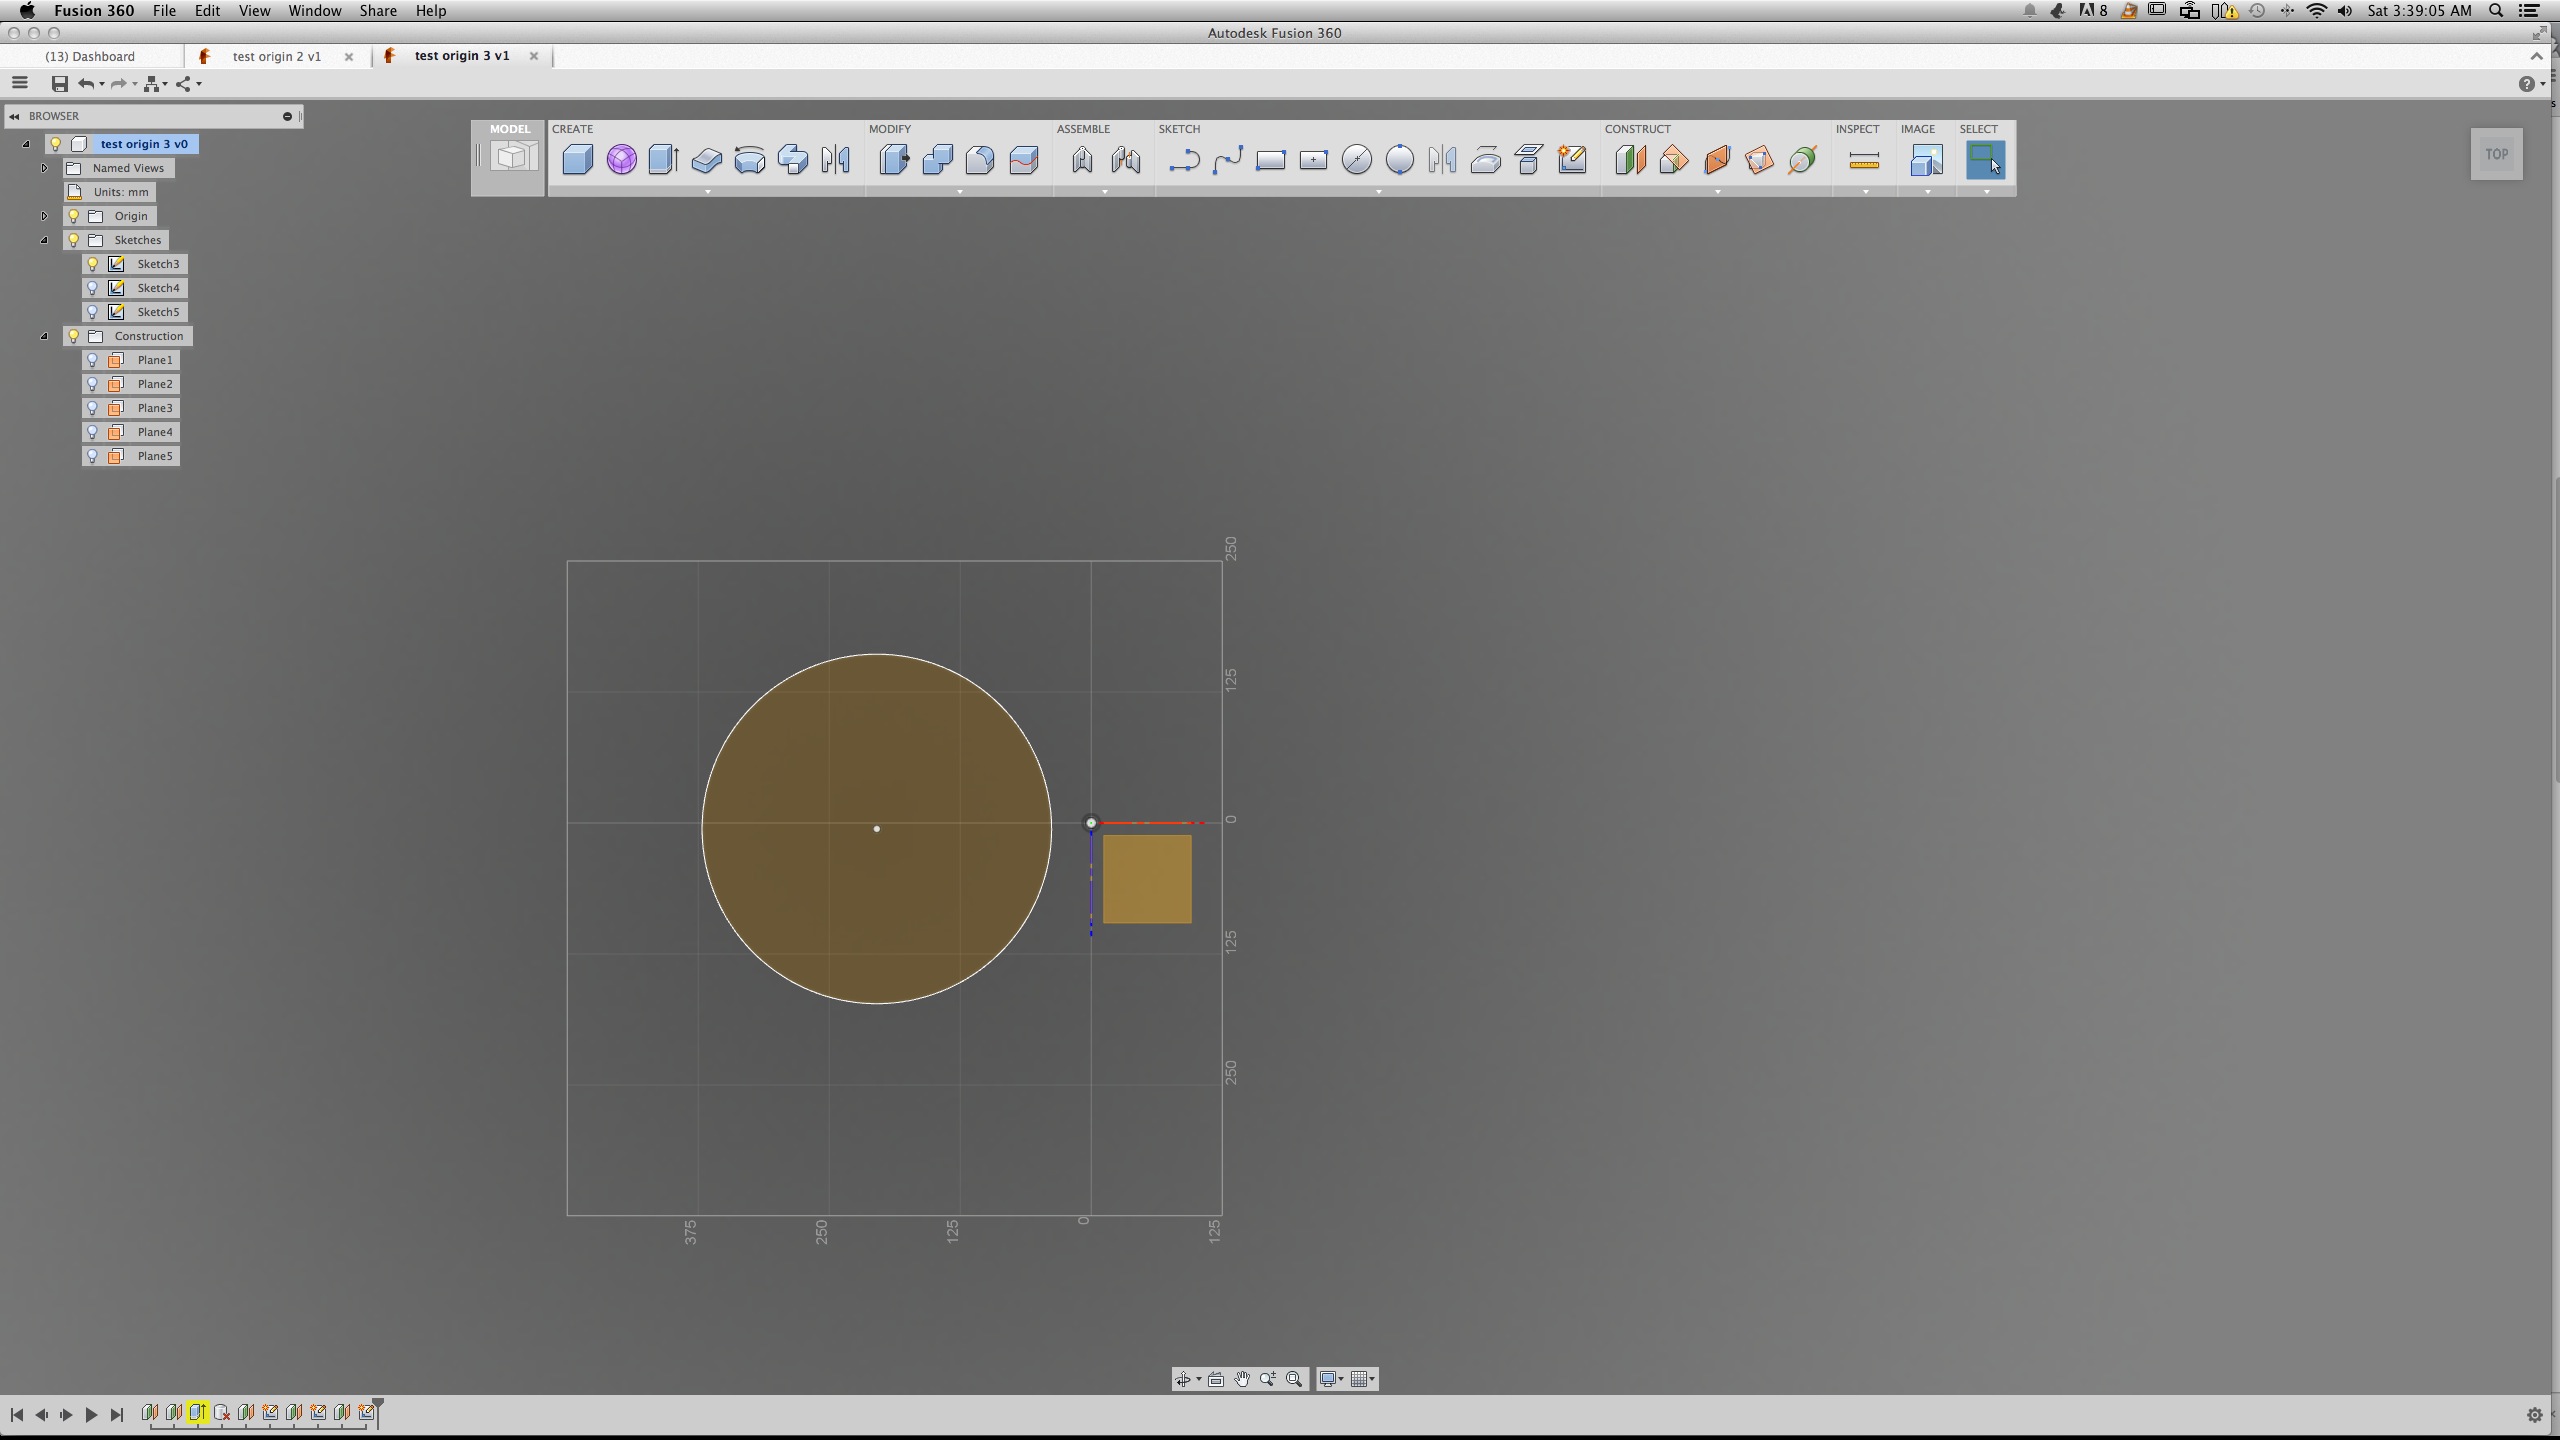This screenshot has height=1440, width=2560.
Task: Toggle visibility of Sketch3 lightbulb
Action: point(94,263)
